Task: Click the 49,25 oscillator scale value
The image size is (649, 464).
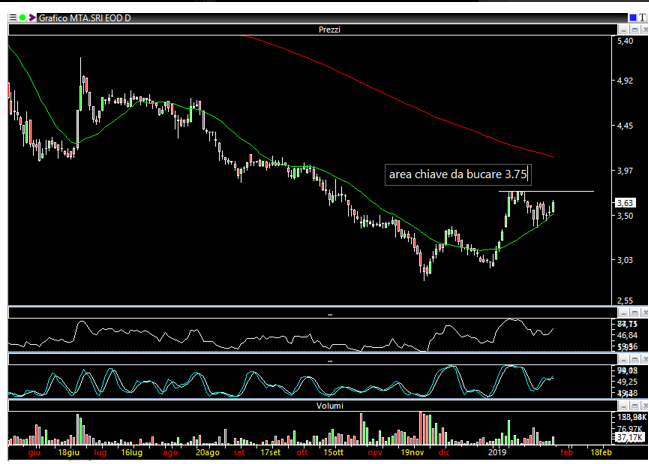Action: pos(627,382)
